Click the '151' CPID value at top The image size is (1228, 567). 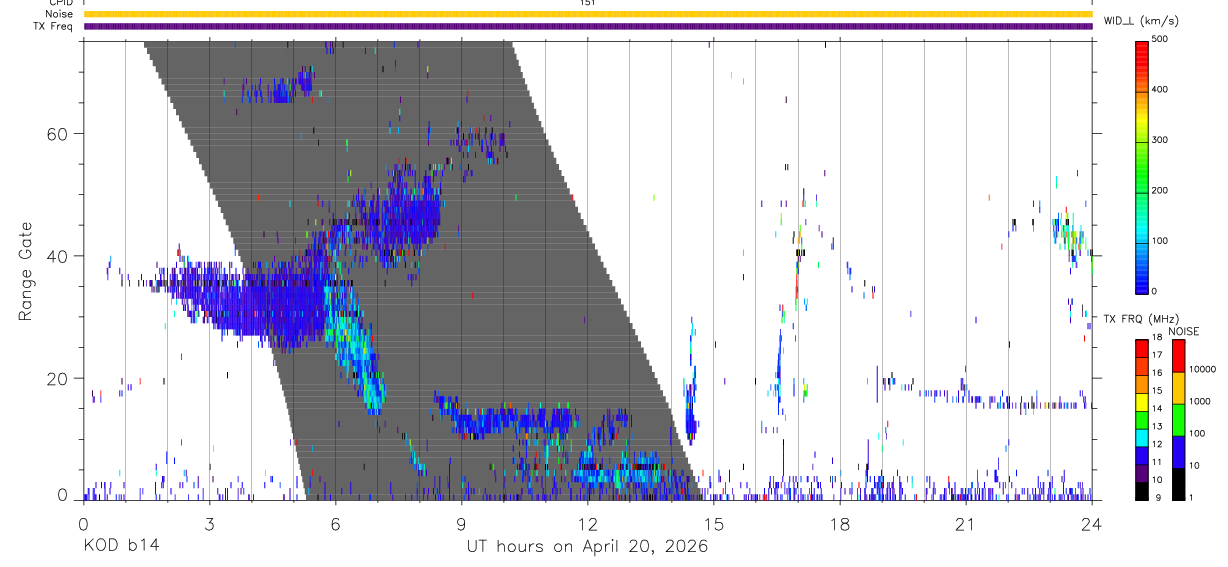click(x=587, y=3)
